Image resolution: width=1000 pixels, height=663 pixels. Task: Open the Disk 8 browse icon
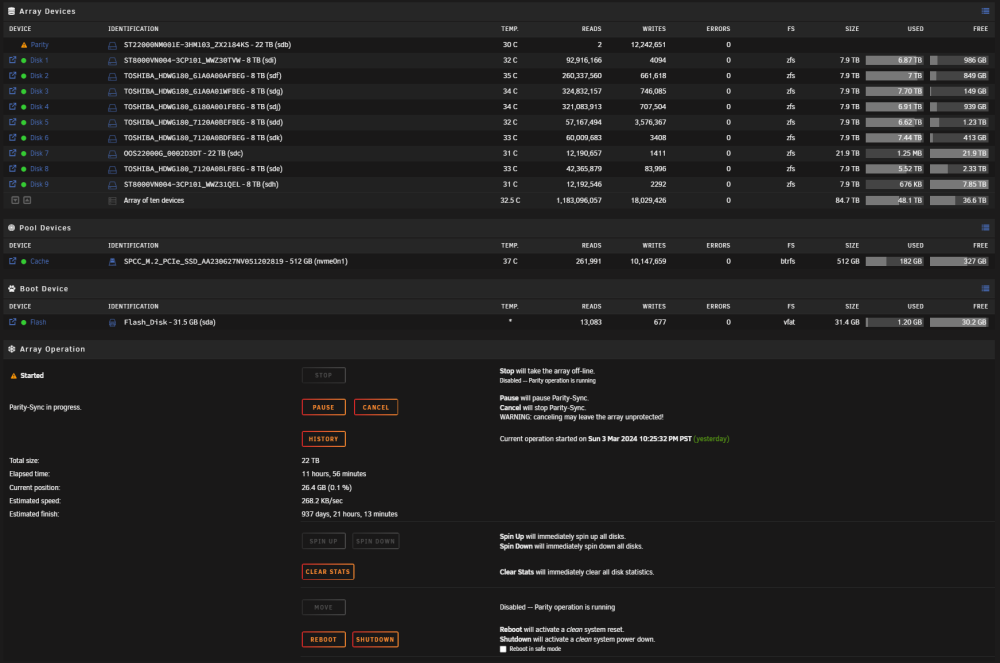point(12,168)
